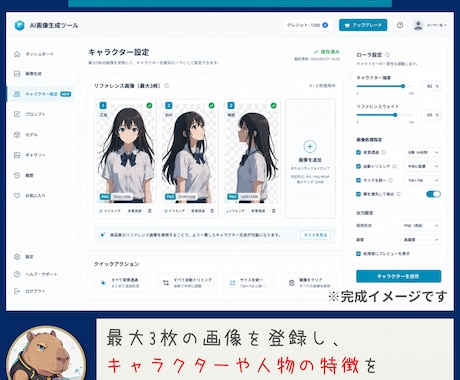Delete reference image 2 with trash icon

[x=212, y=211]
